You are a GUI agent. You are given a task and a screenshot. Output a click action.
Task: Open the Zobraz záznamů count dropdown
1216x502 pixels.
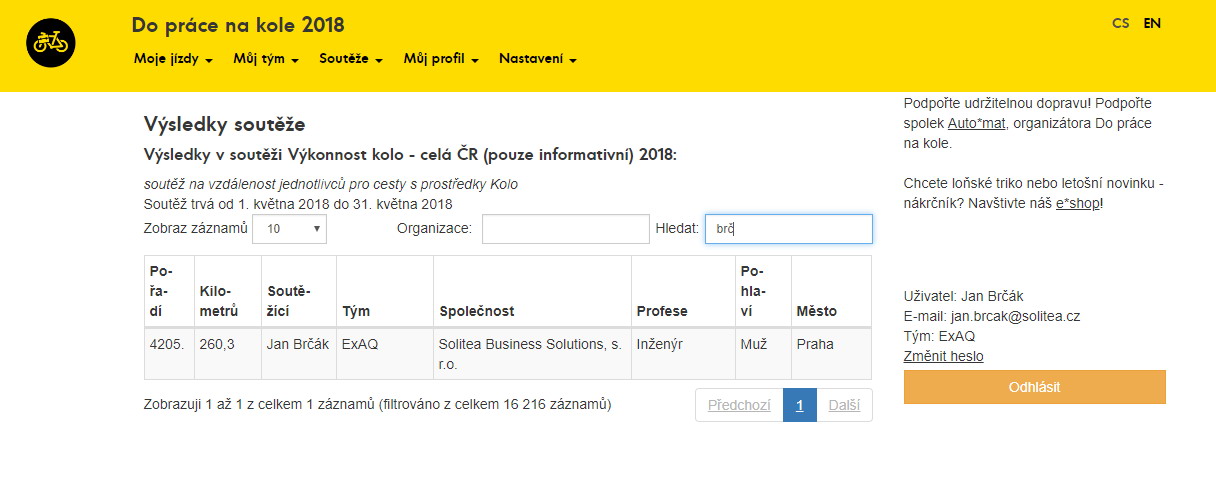289,229
